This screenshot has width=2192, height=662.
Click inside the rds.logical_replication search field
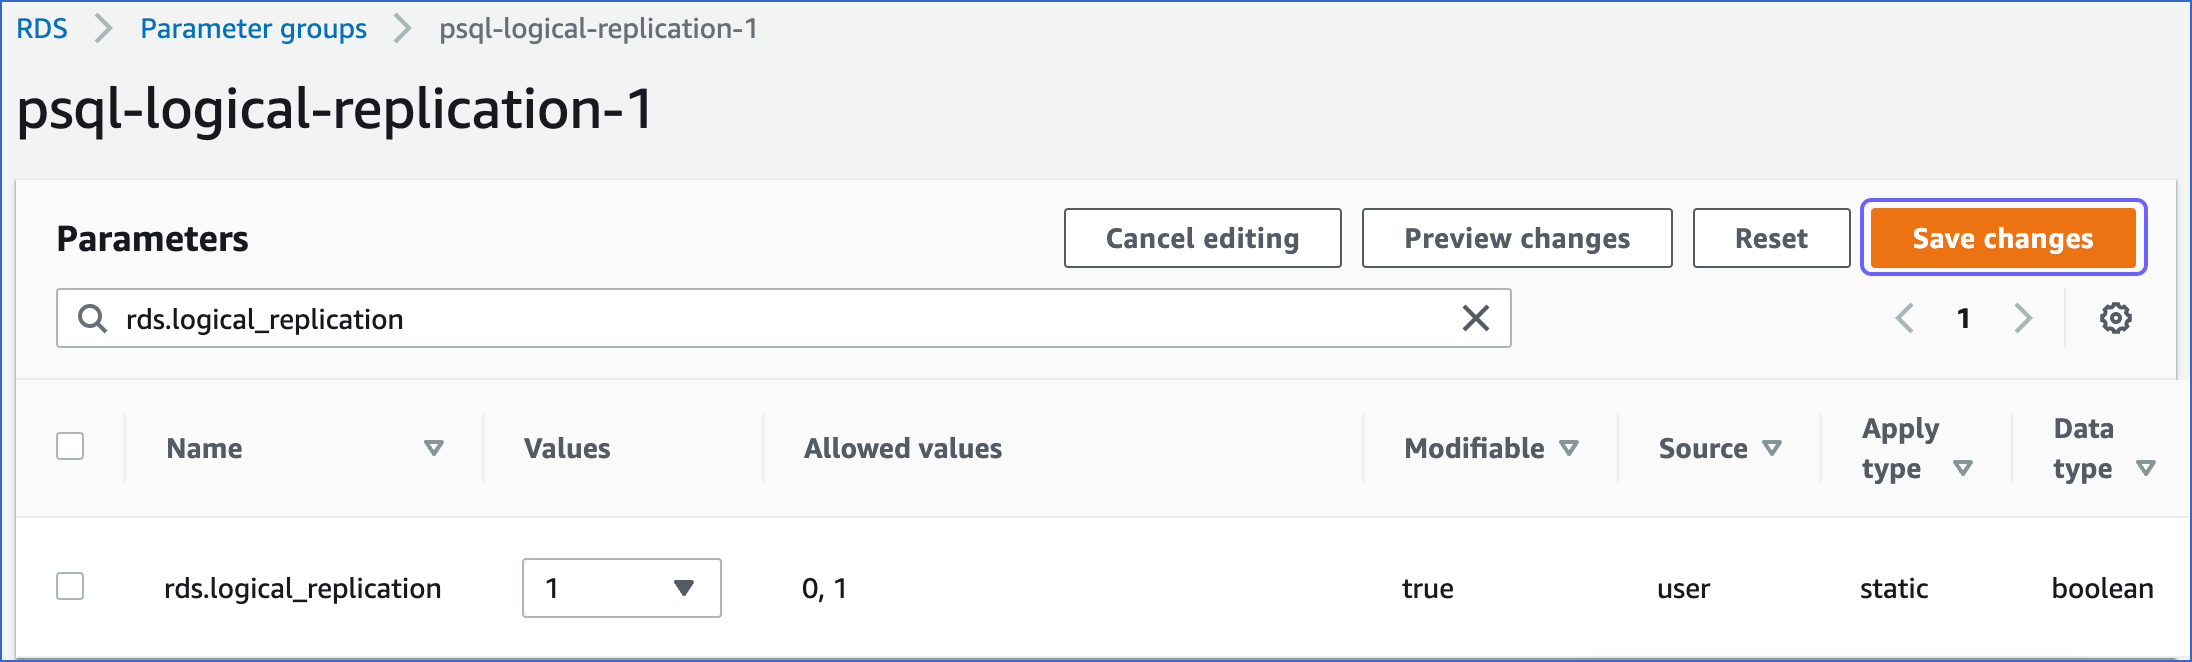[700, 318]
